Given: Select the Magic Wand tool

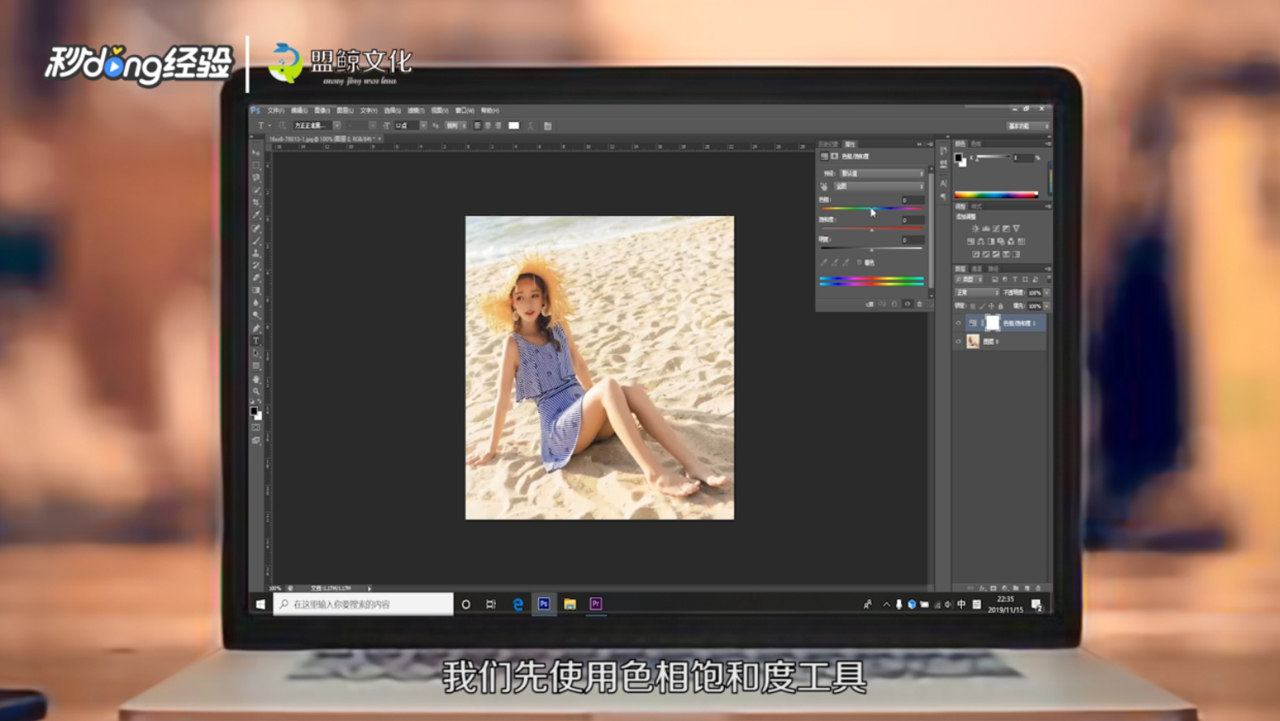Looking at the screenshot, I should pyautogui.click(x=256, y=190).
